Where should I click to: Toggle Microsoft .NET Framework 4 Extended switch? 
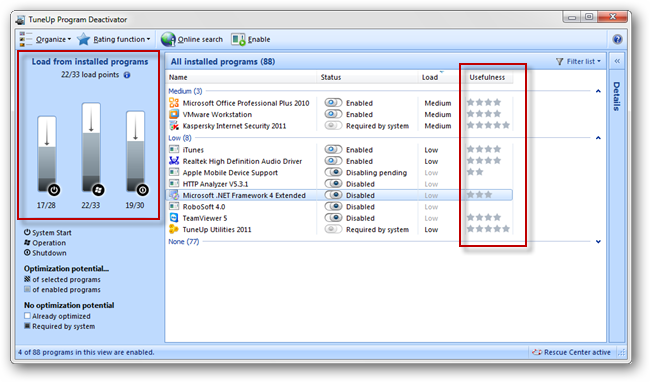(x=333, y=195)
